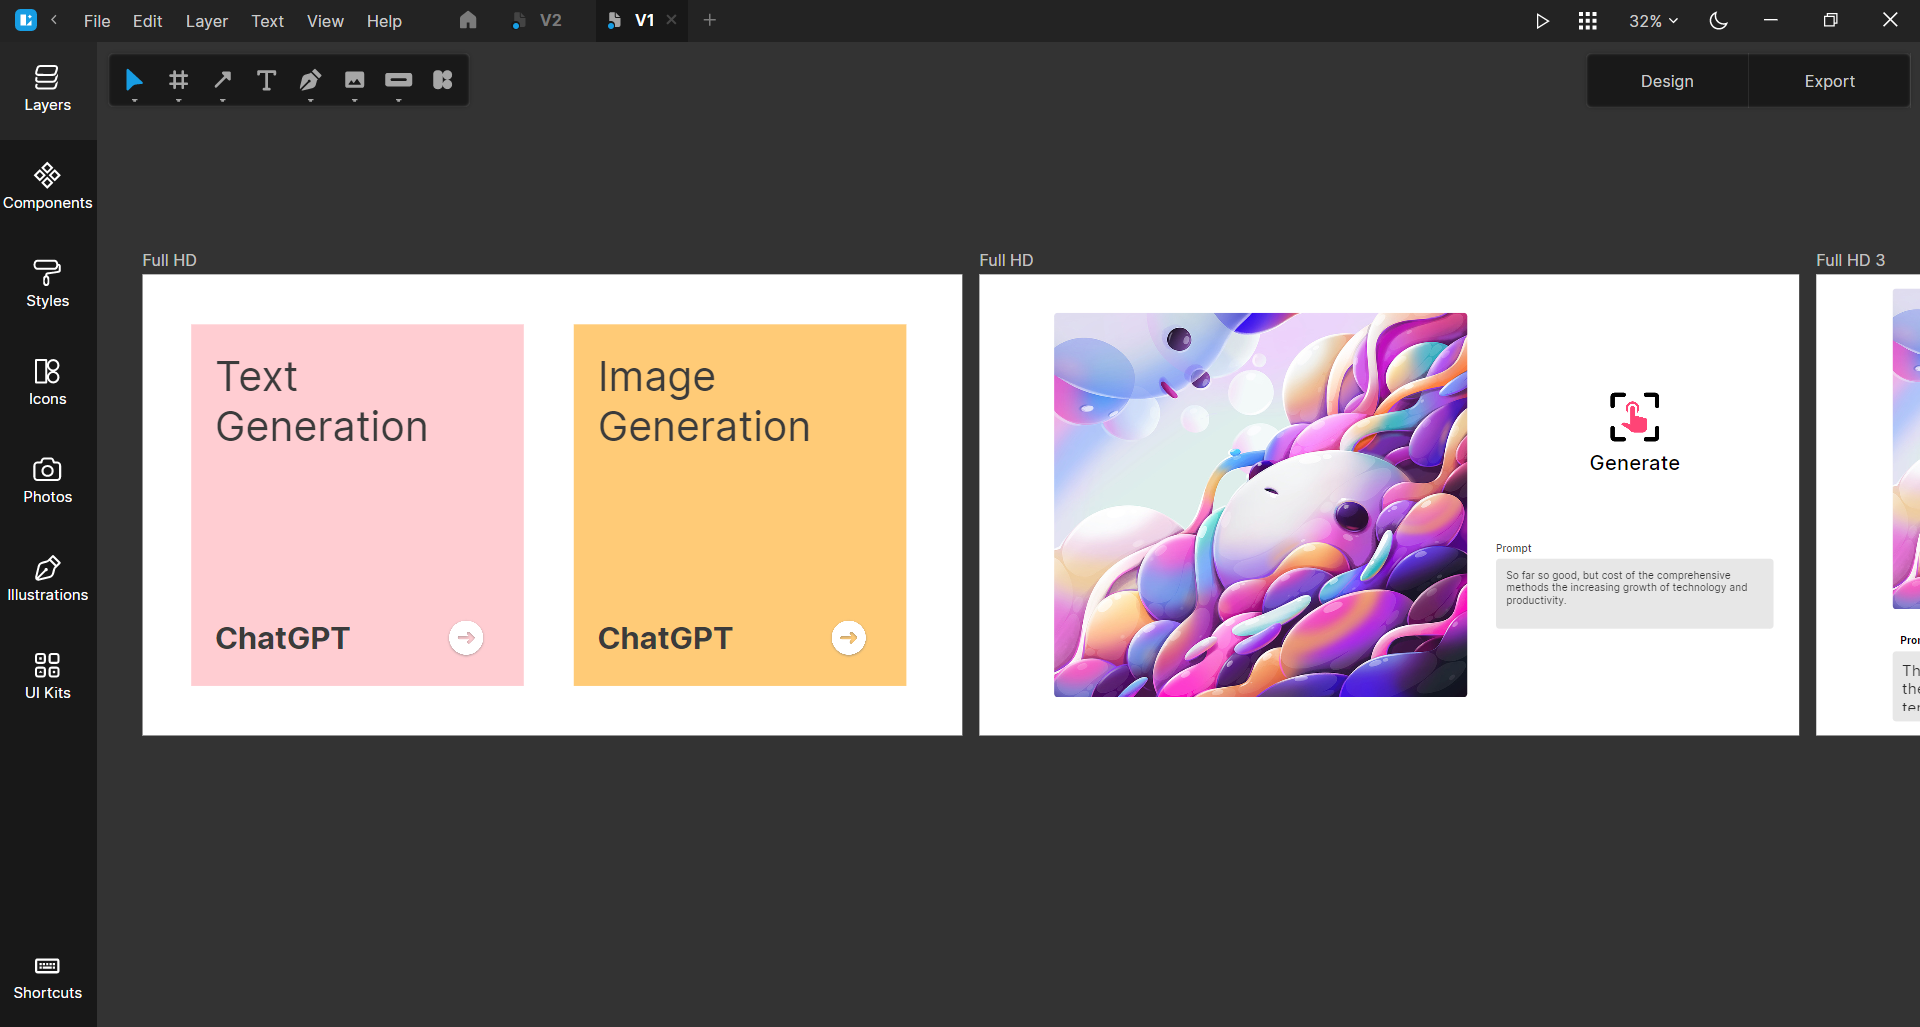Click arrow button on Image Generation card

[848, 638]
